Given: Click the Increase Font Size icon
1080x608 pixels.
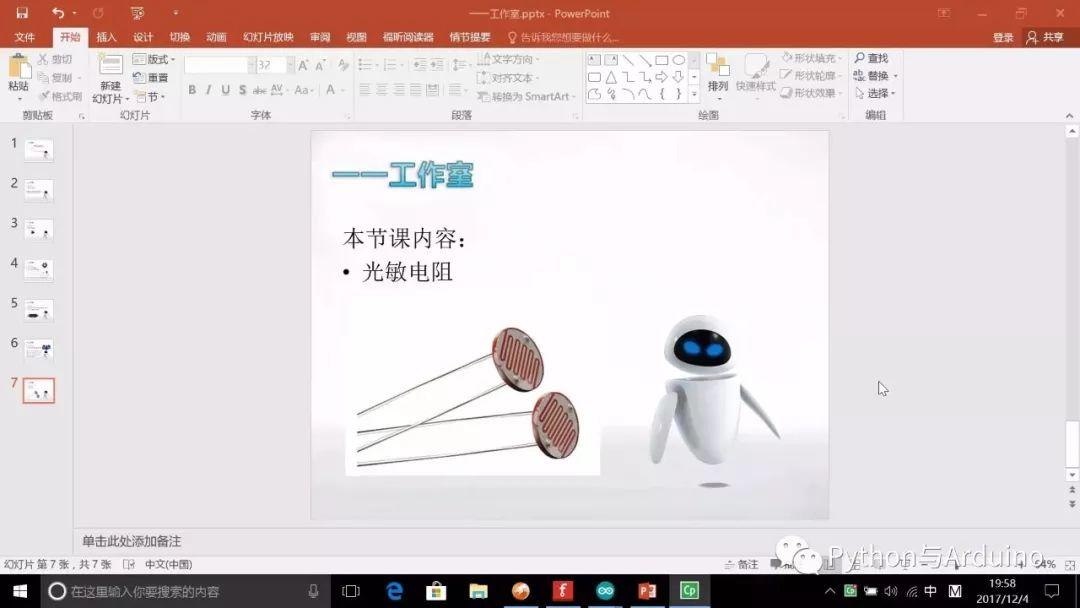Looking at the screenshot, I should point(303,65).
